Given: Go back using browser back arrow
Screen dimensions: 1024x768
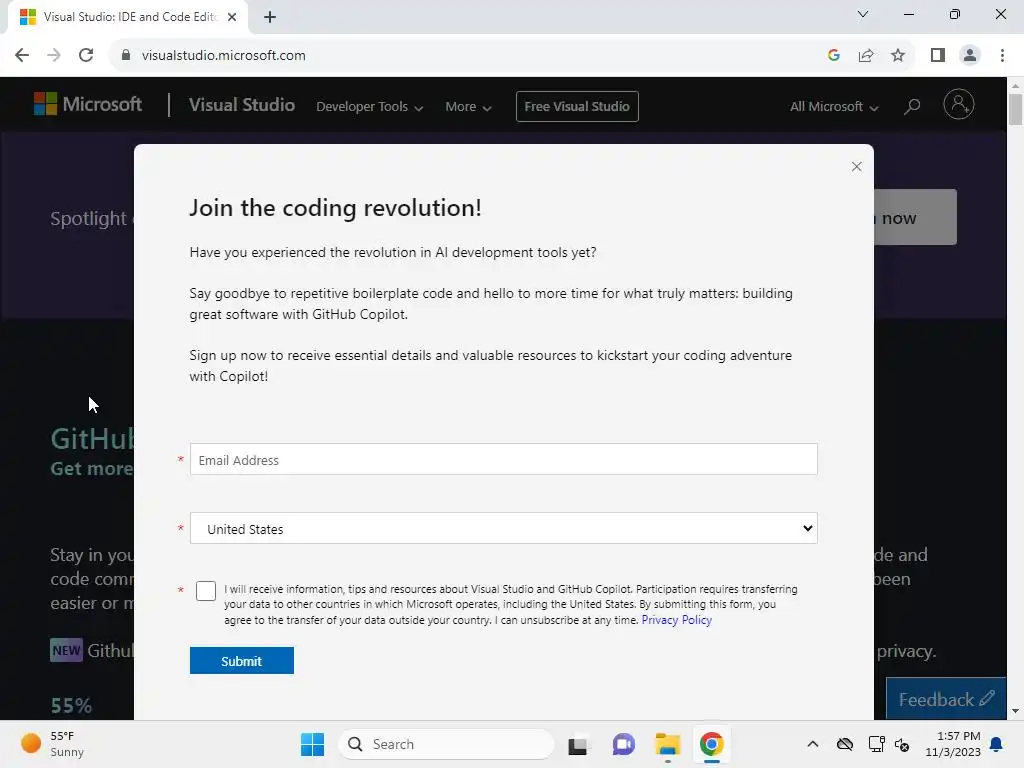Looking at the screenshot, I should [22, 55].
